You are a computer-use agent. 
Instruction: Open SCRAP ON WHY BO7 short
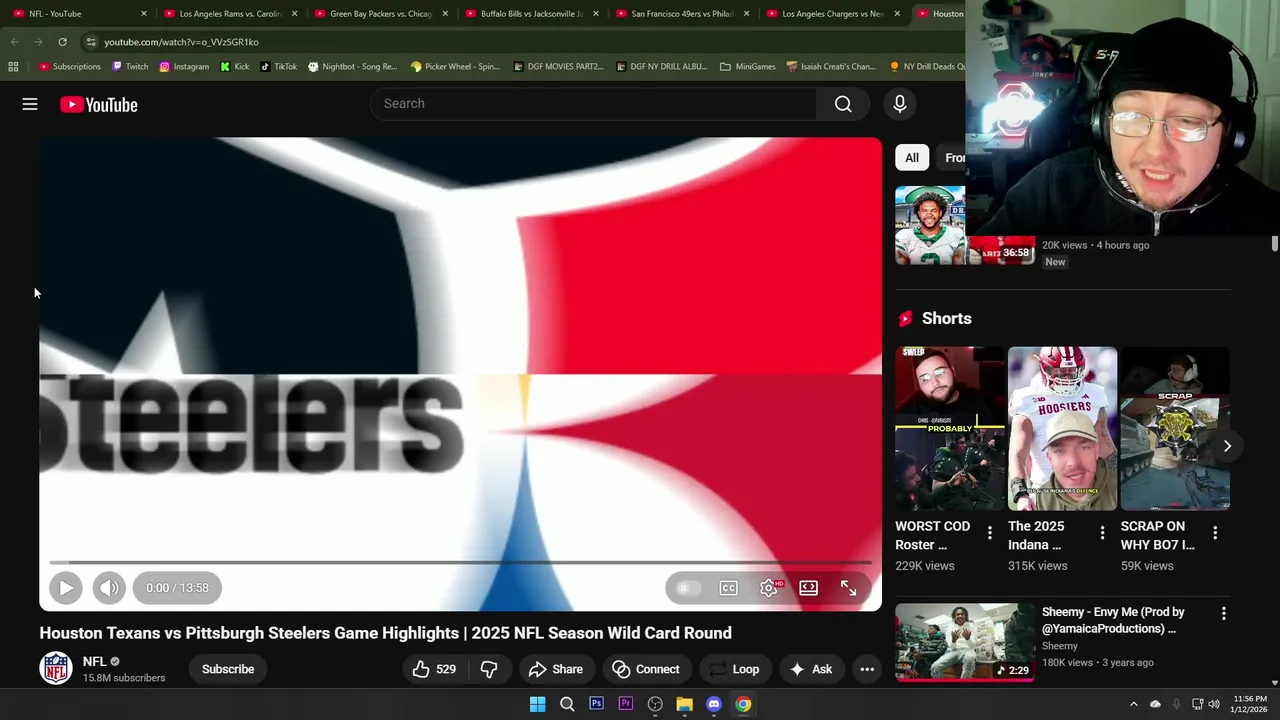click(1175, 428)
